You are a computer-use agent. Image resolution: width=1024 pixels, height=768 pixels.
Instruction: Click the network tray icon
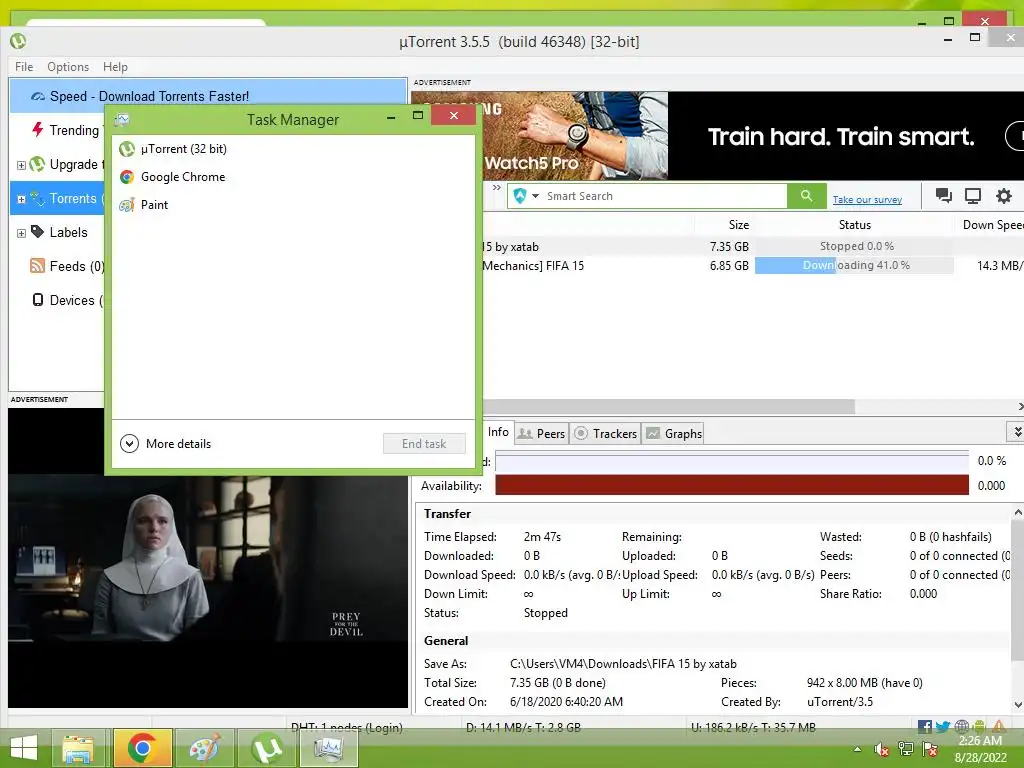pyautogui.click(x=906, y=750)
